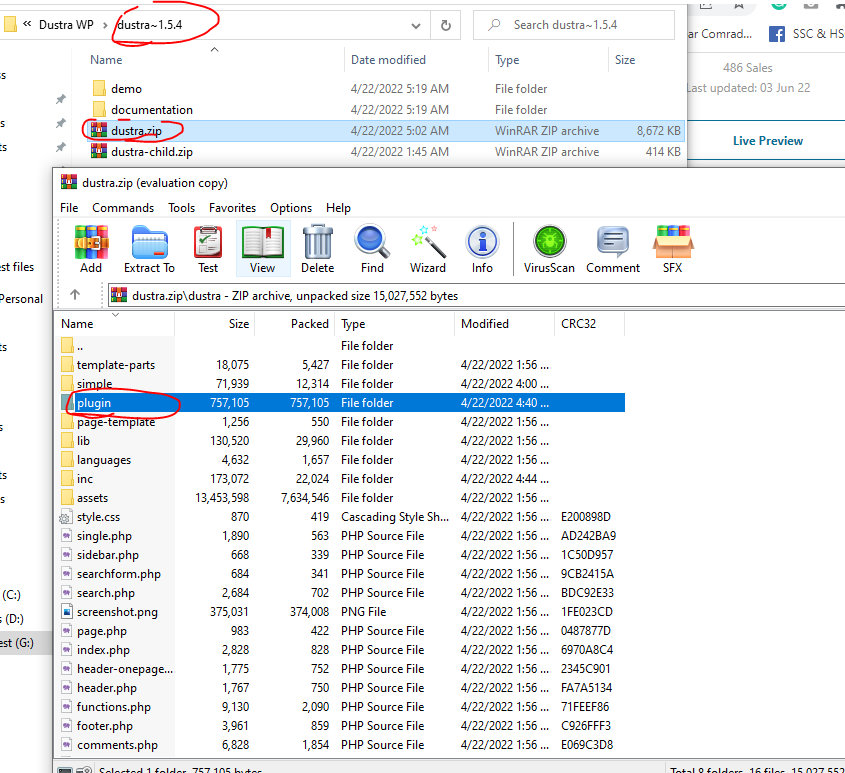The height and width of the screenshot is (773, 845).
Task: Click Dustra WP breadcrumb segment
Action: [66, 25]
